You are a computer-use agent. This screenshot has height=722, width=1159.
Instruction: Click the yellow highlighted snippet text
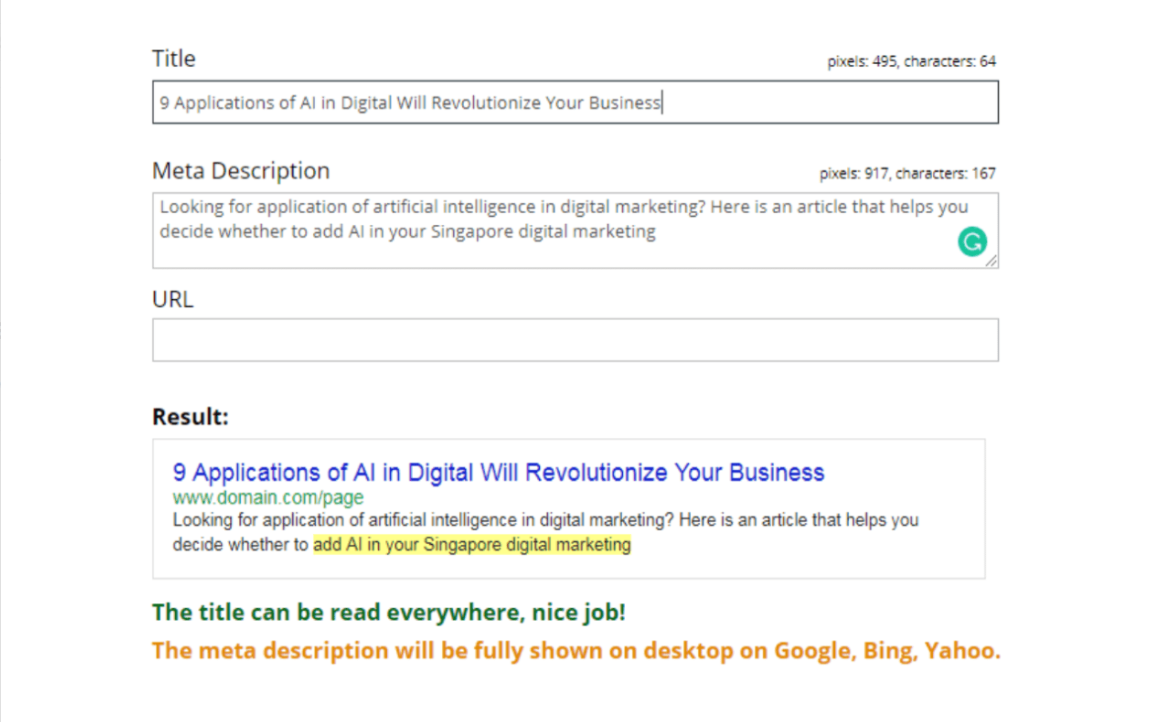pyautogui.click(x=472, y=545)
